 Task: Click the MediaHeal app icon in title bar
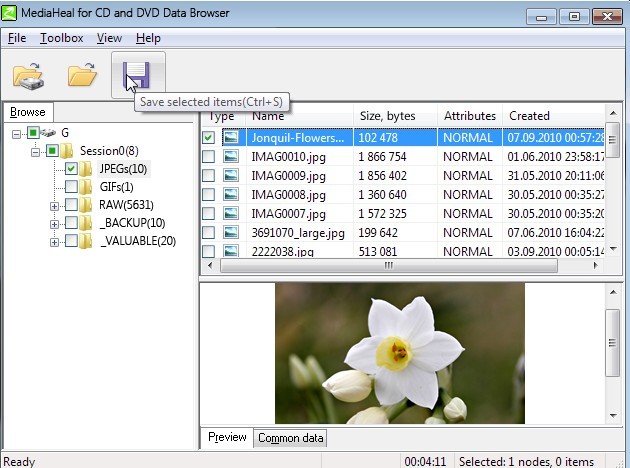9,12
